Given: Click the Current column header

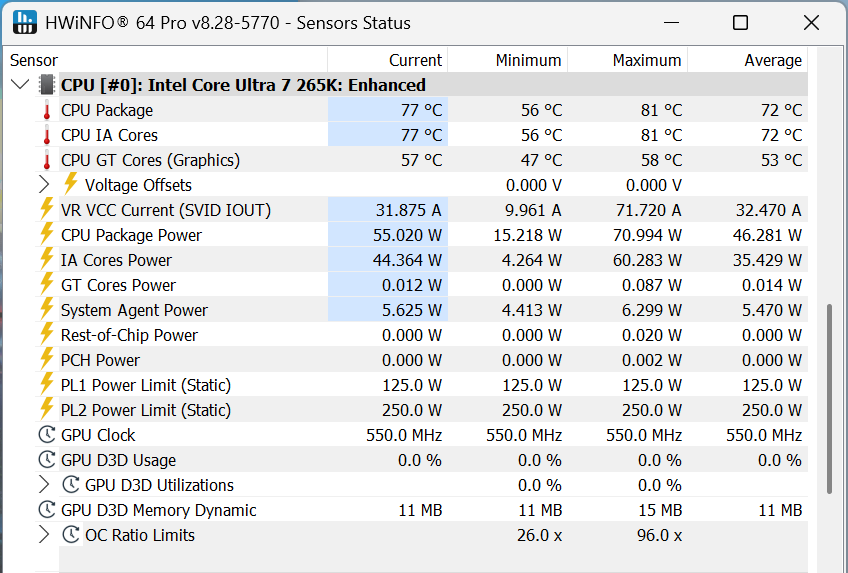Looking at the screenshot, I should pyautogui.click(x=415, y=60).
